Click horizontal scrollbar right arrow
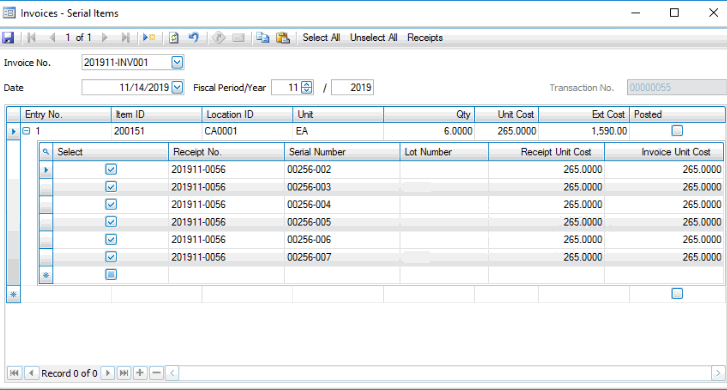This screenshot has width=727, height=390. [718, 373]
